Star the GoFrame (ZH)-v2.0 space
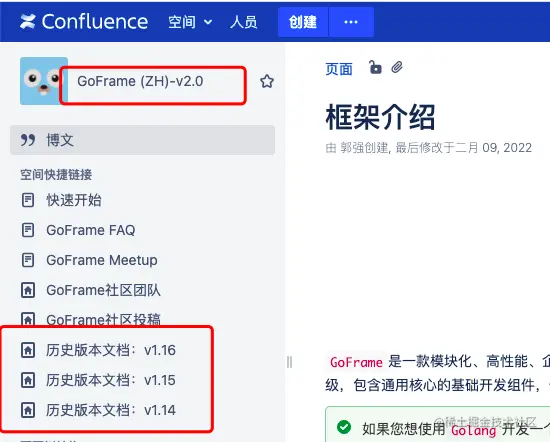 pyautogui.click(x=267, y=81)
